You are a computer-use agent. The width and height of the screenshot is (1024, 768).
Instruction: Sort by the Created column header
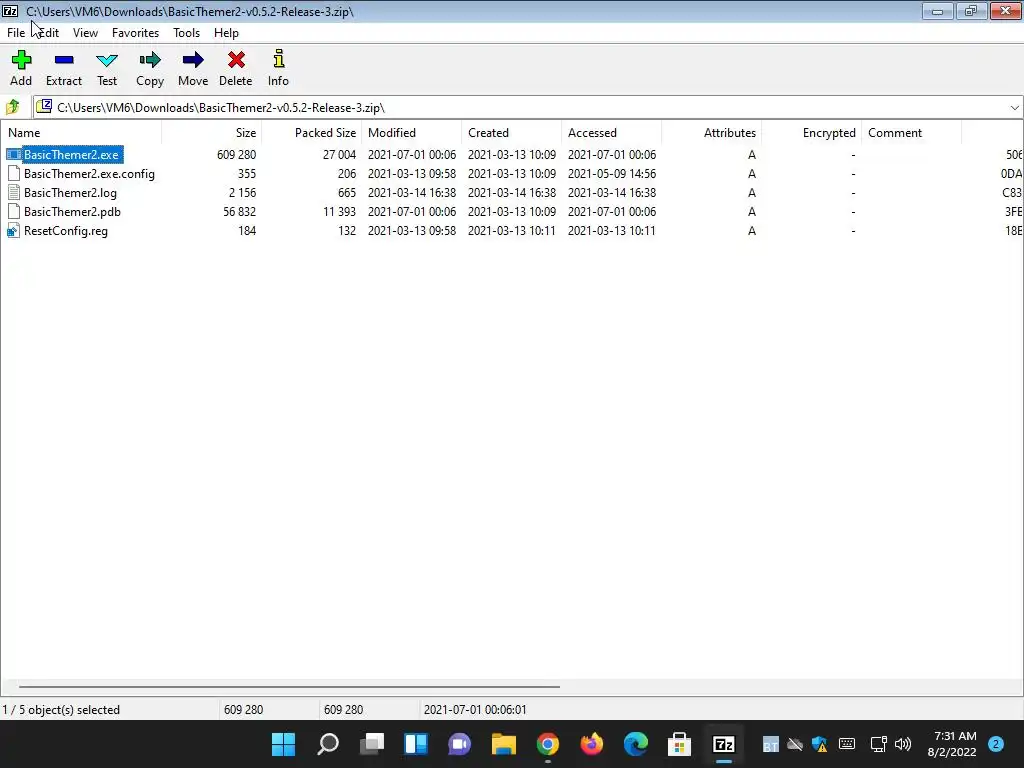[511, 133]
